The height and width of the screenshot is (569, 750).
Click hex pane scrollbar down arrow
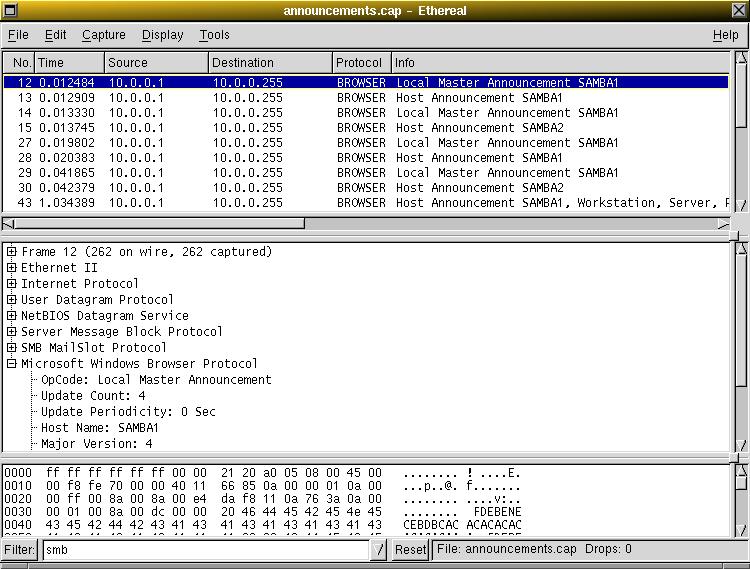point(741,530)
